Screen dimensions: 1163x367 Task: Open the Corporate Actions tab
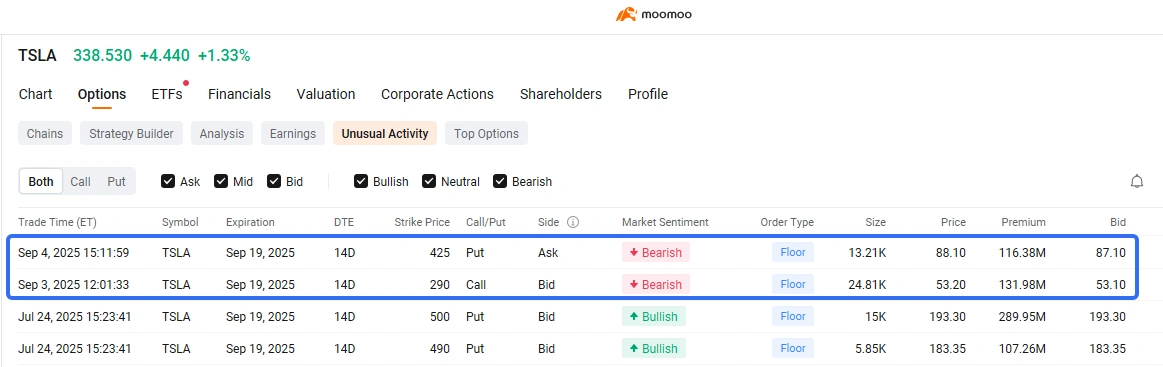(438, 94)
